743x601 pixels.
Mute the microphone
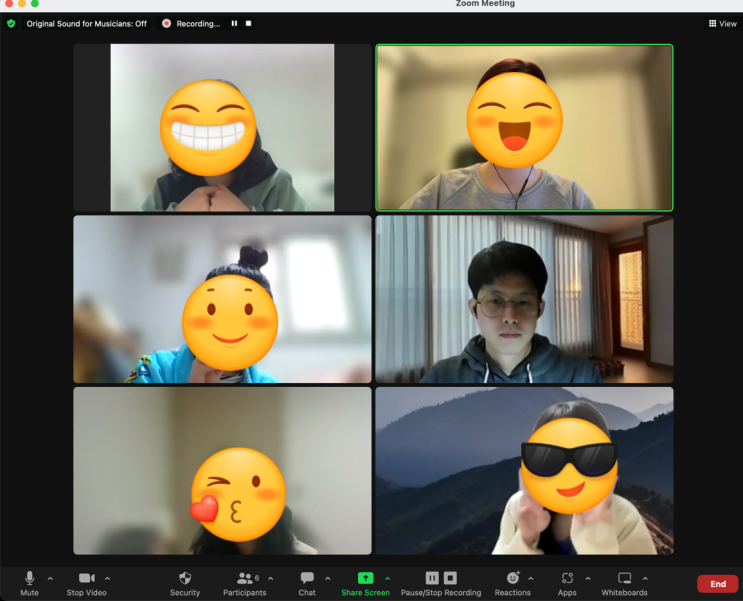tap(29, 583)
